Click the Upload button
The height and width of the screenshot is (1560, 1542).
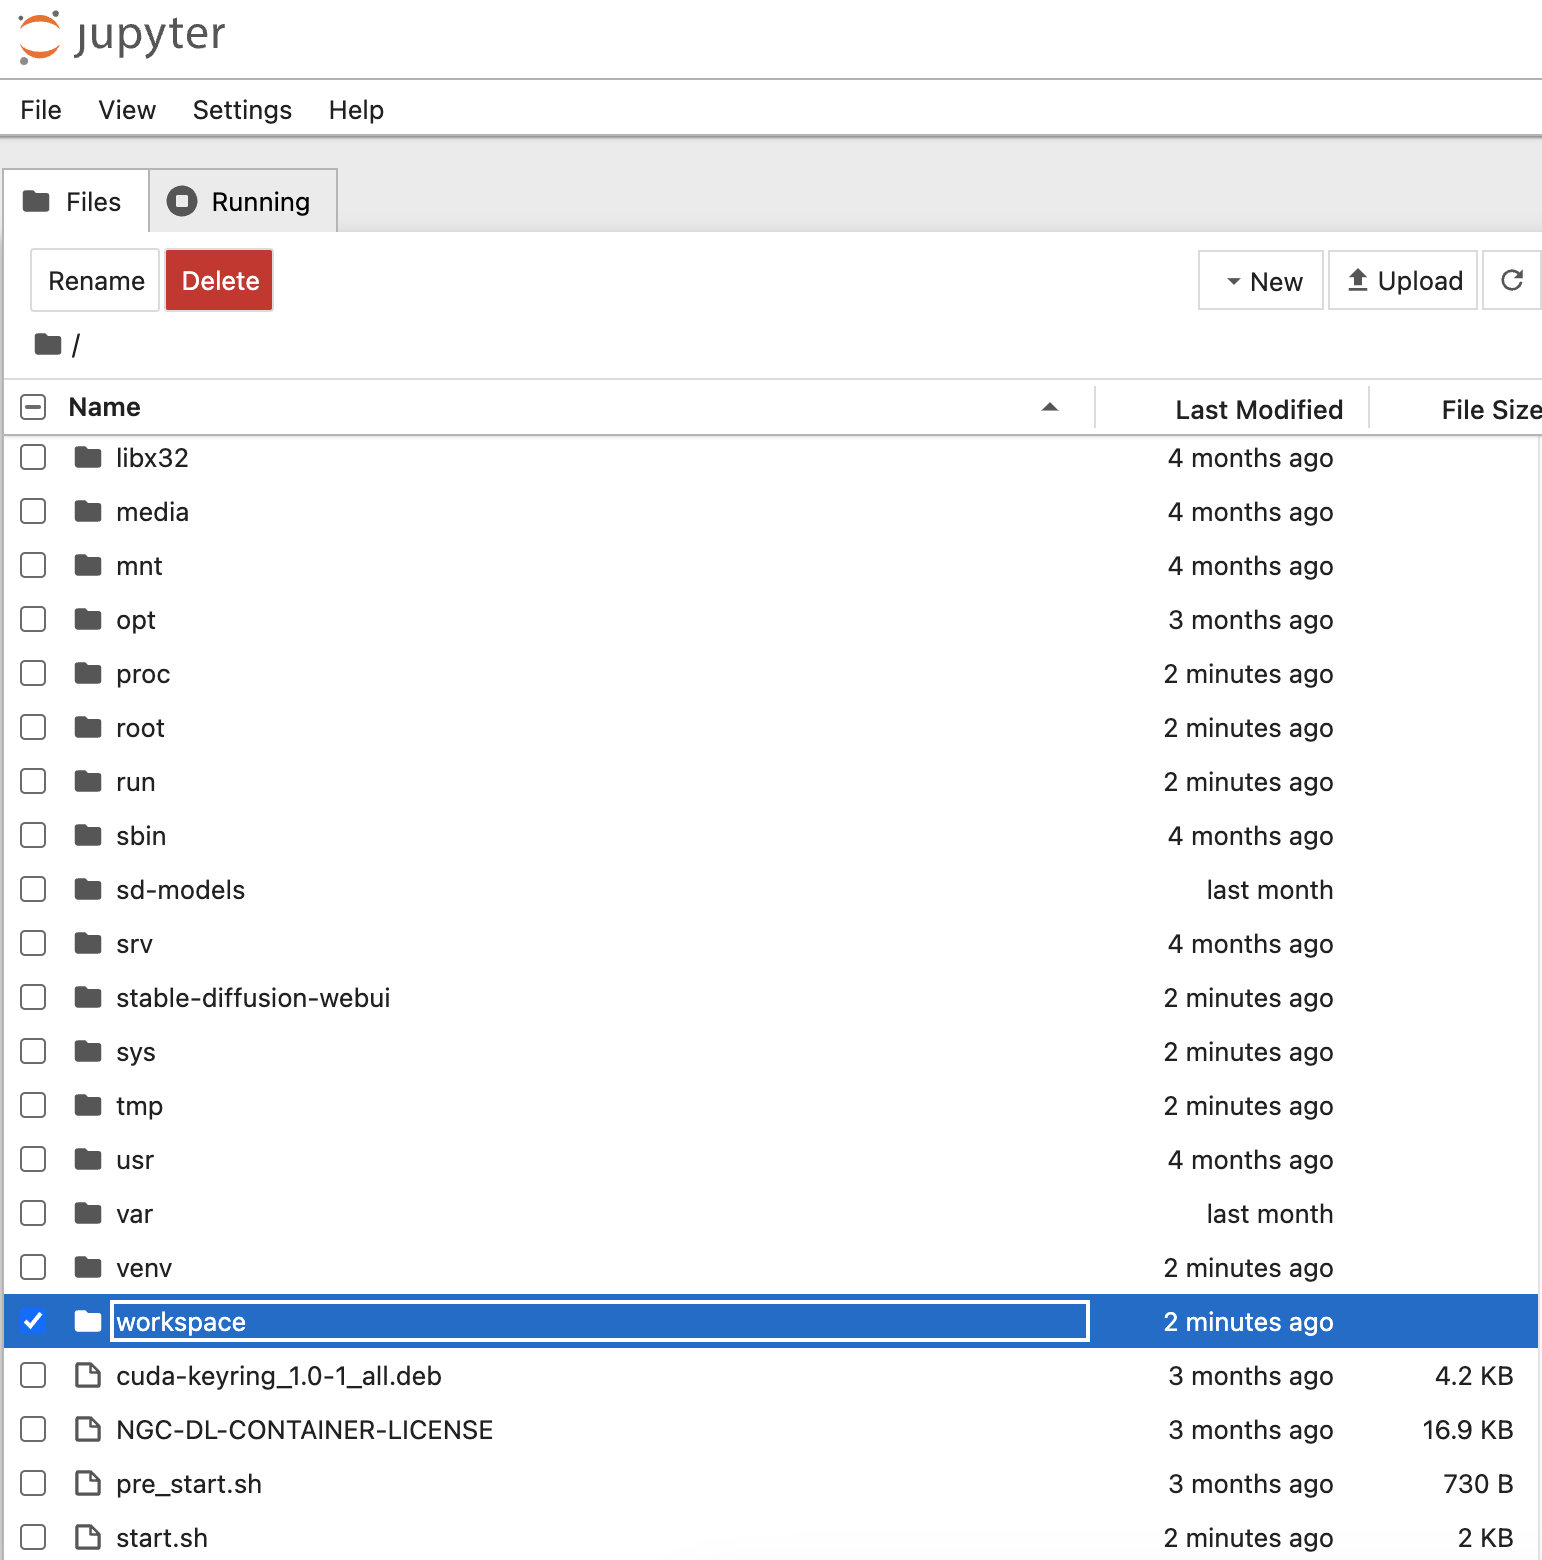1403,281
